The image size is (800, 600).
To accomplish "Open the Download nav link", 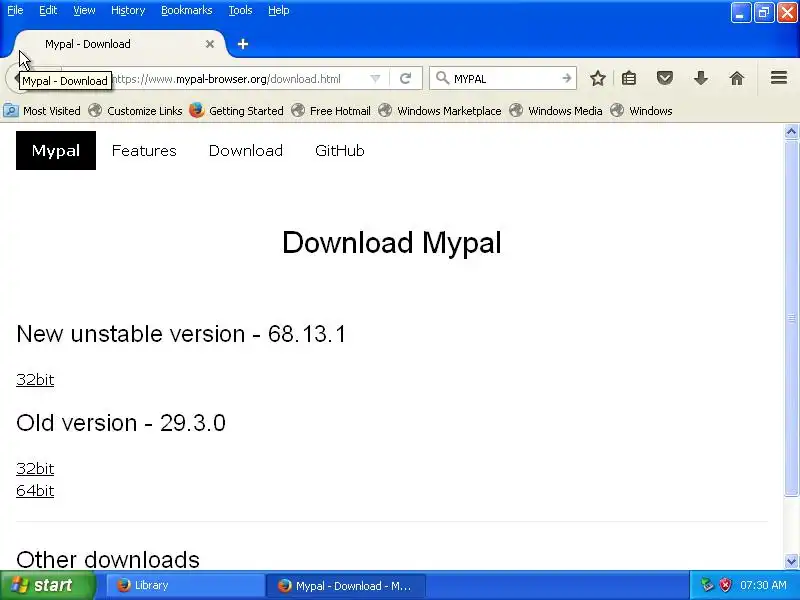I will [245, 151].
